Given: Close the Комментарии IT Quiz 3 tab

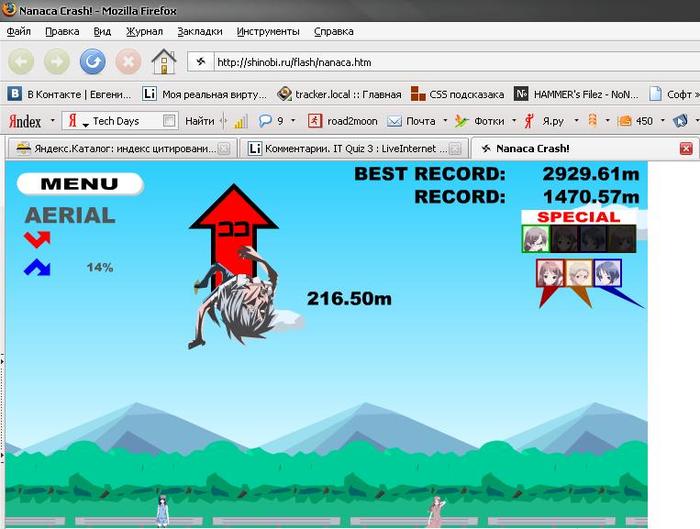Looking at the screenshot, I should click(454, 149).
